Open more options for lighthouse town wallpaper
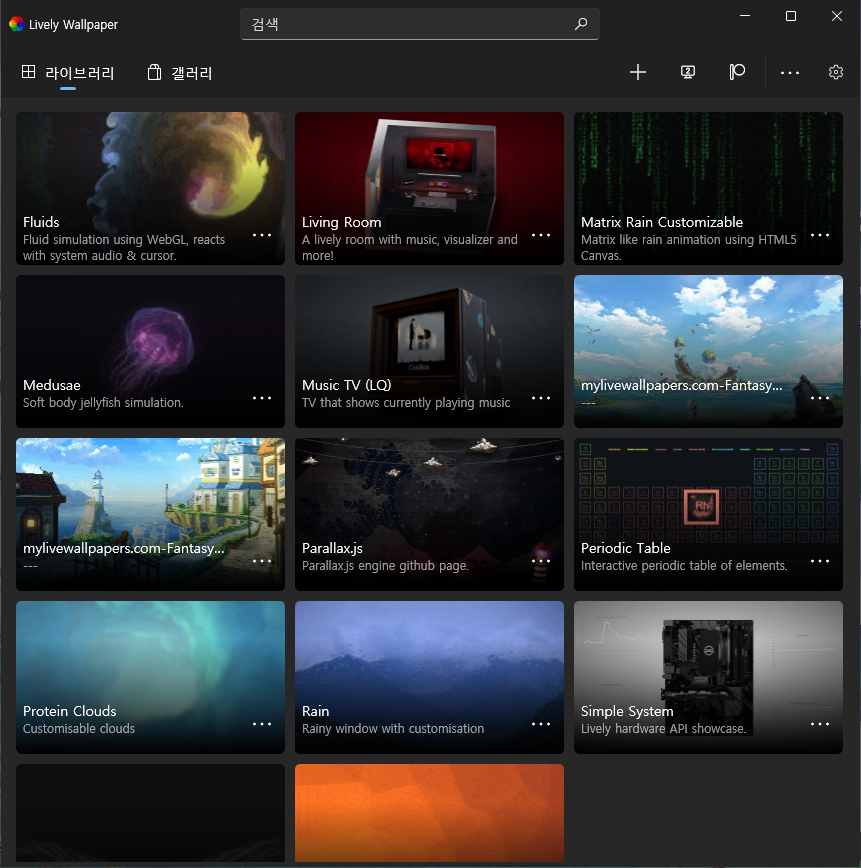The height and width of the screenshot is (868, 861). 262,561
